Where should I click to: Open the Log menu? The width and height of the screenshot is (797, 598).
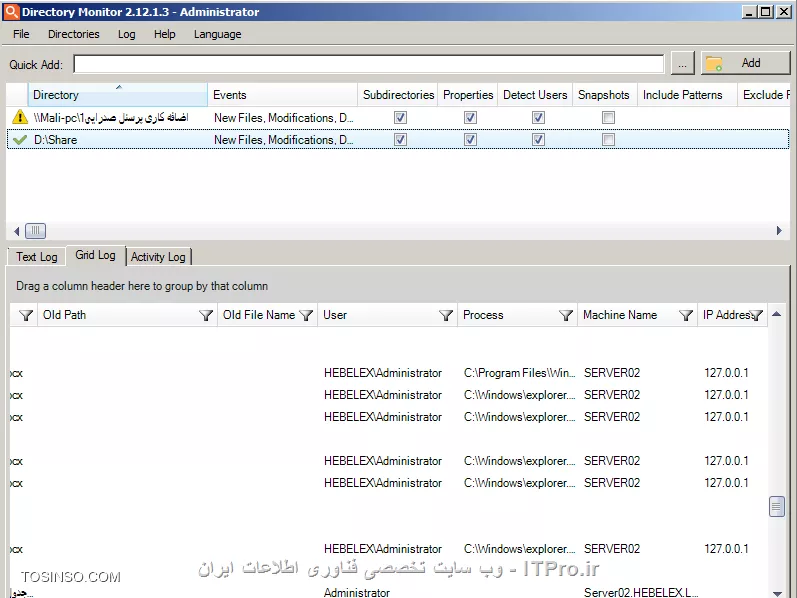pos(127,34)
